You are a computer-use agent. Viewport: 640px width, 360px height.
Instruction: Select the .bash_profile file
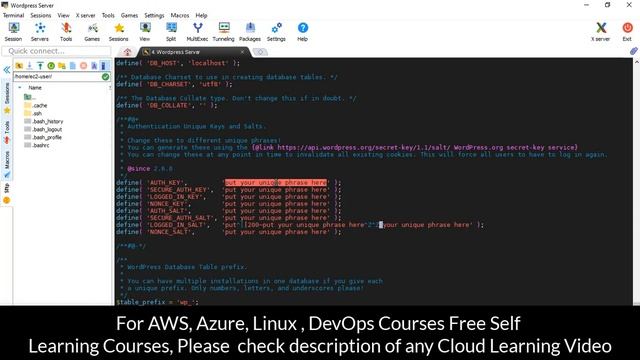click(x=42, y=137)
